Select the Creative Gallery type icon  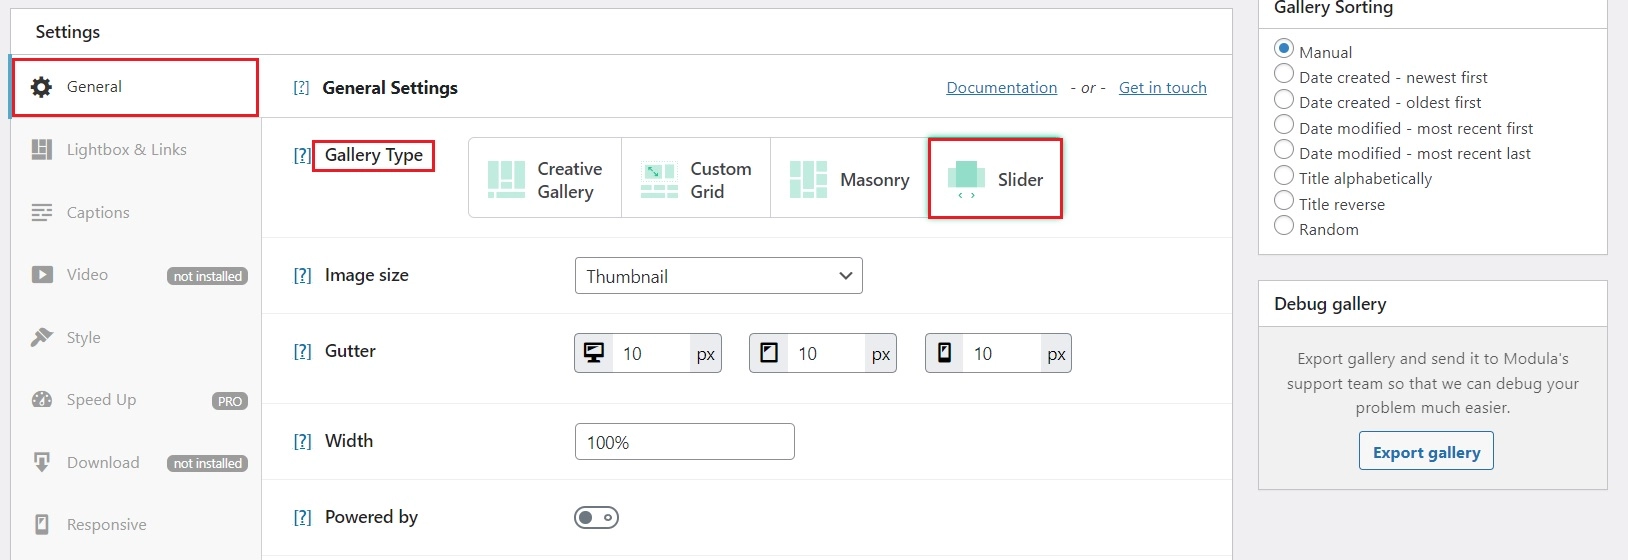[x=506, y=179]
